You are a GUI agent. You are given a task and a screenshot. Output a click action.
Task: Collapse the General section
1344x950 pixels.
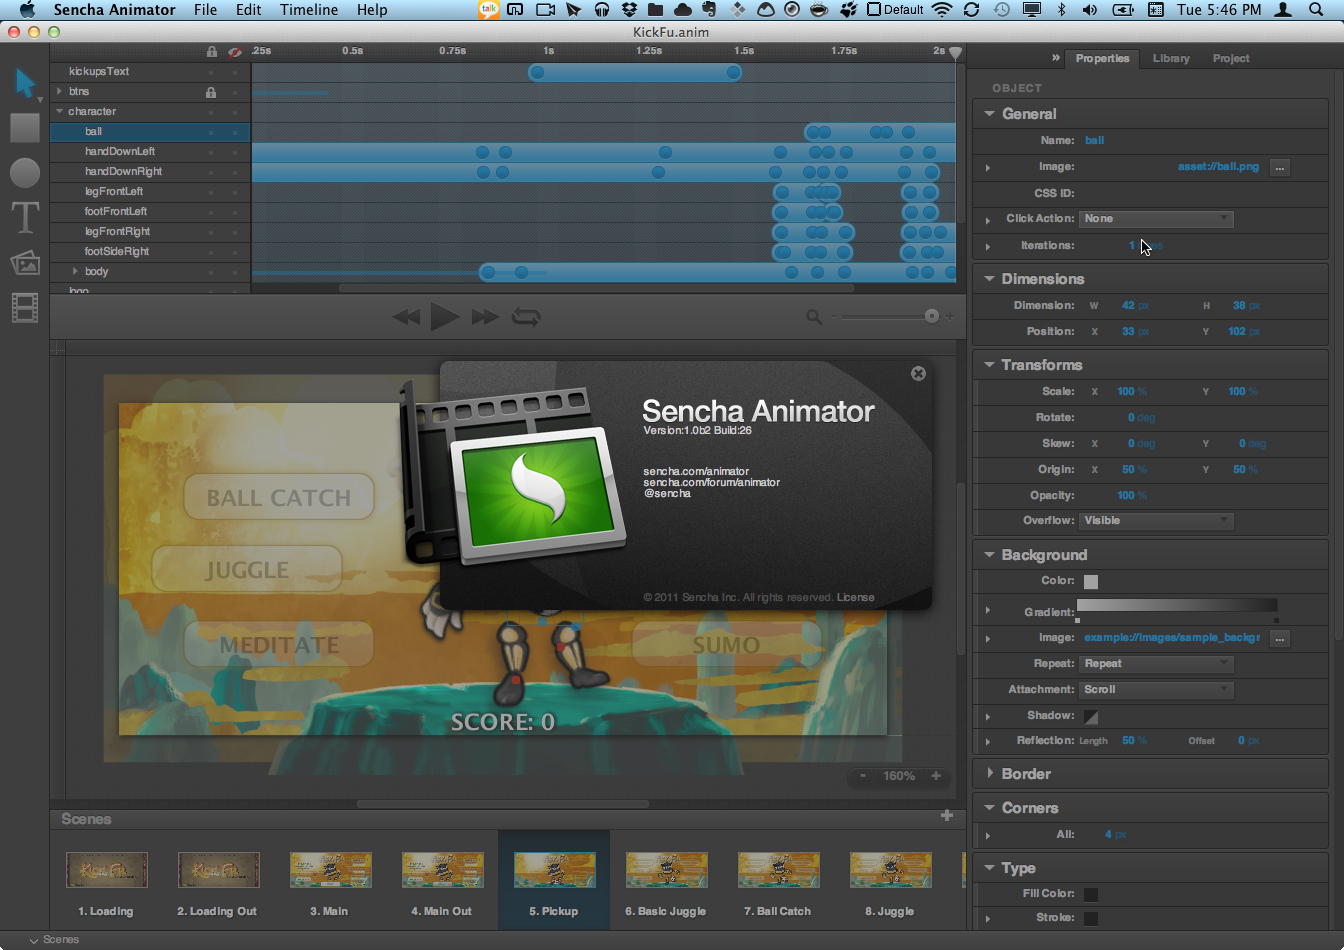click(x=989, y=114)
